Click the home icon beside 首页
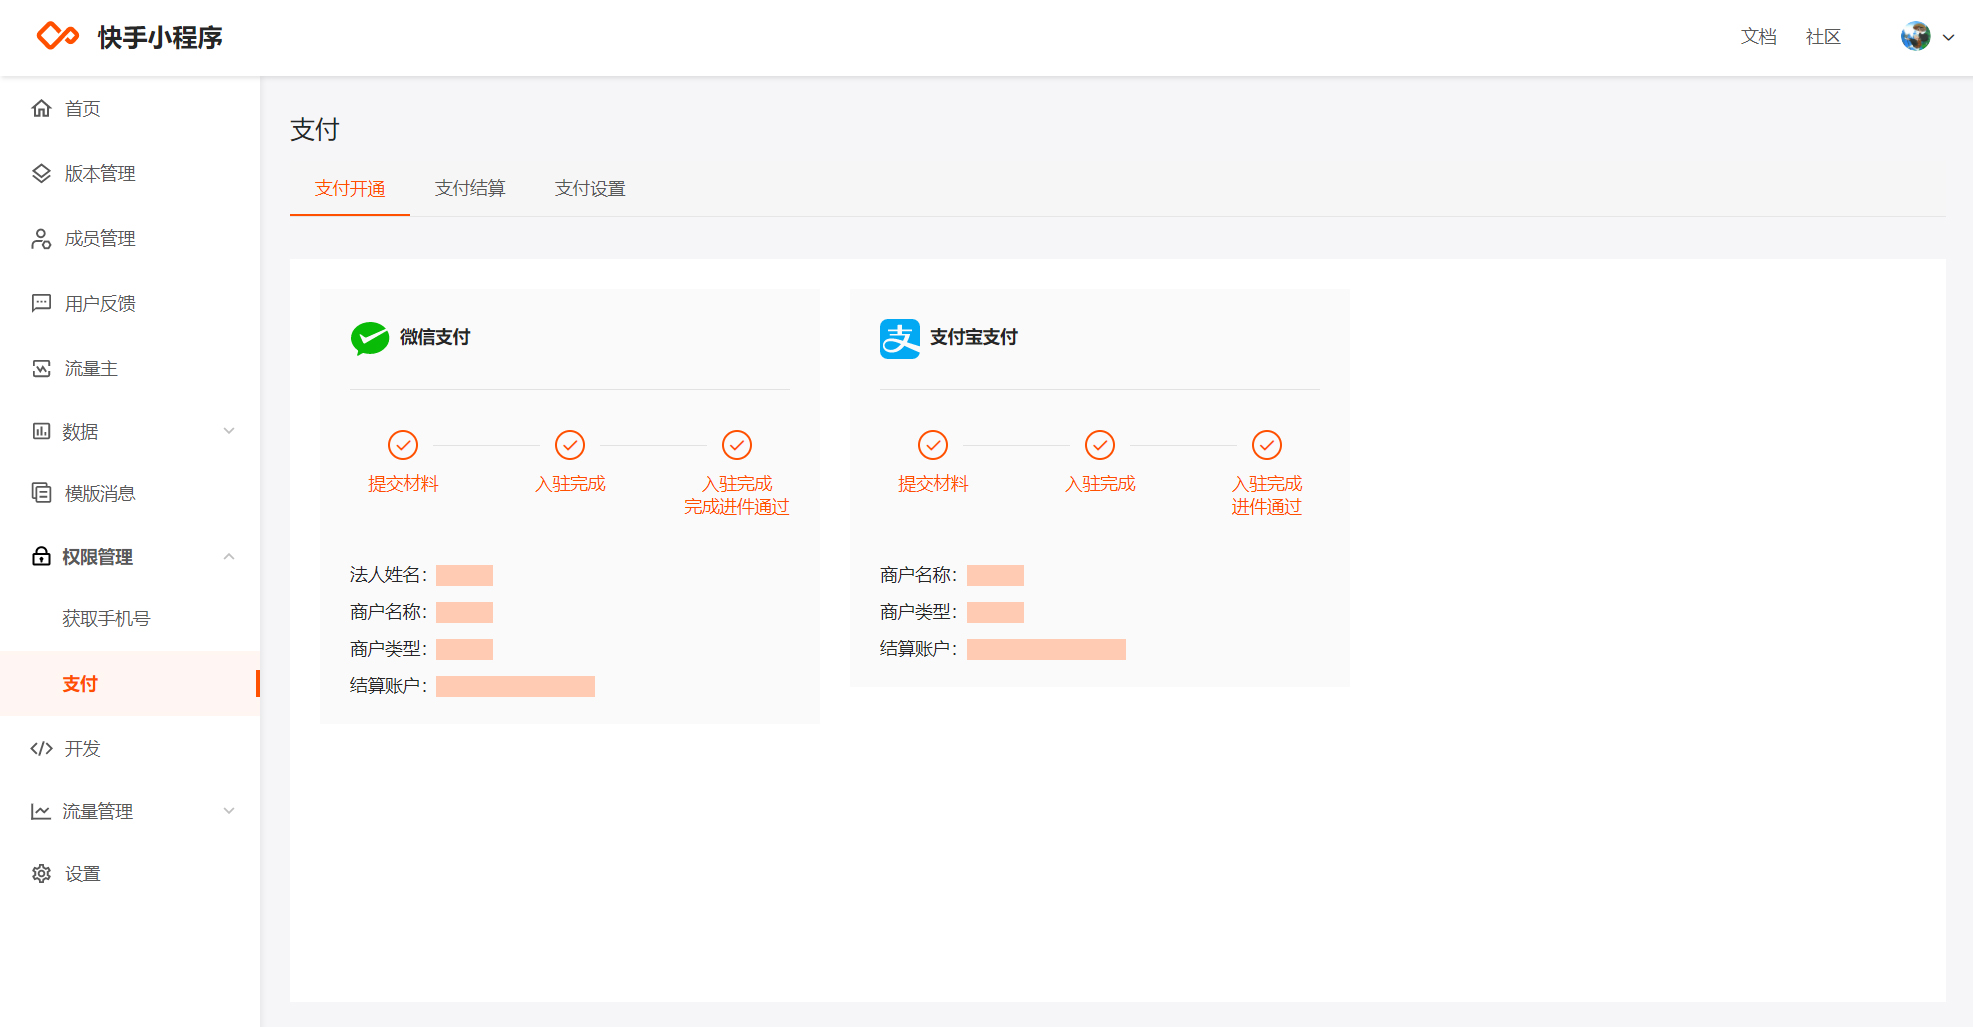 [x=41, y=108]
